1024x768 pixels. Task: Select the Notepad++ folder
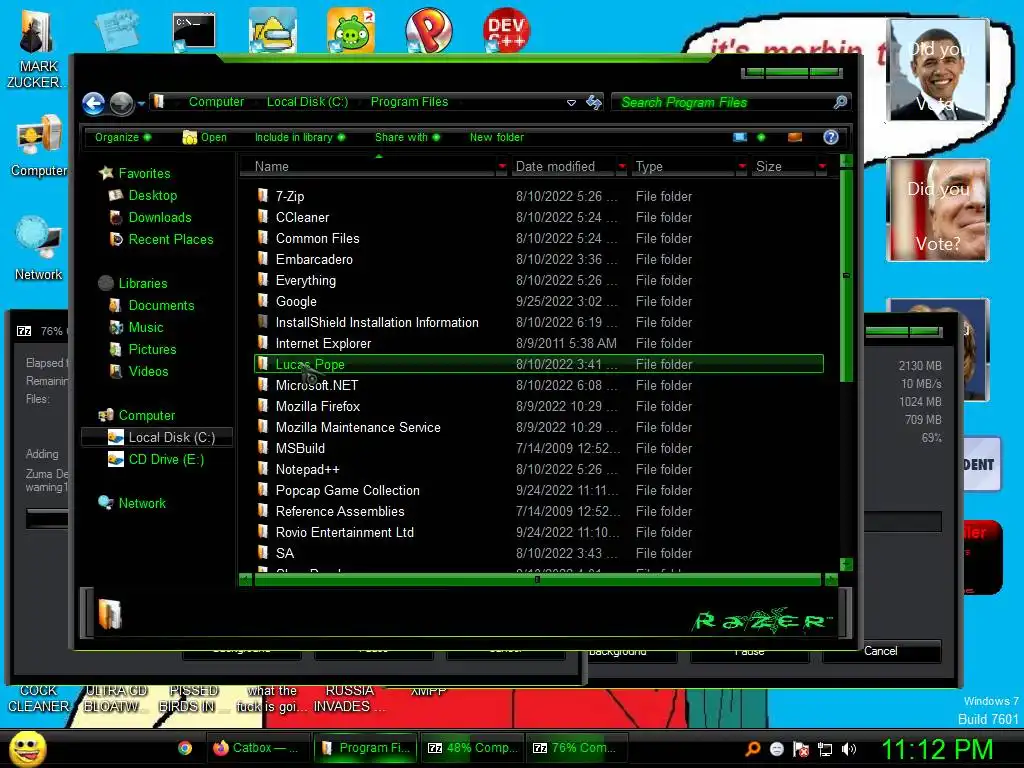tap(539, 469)
